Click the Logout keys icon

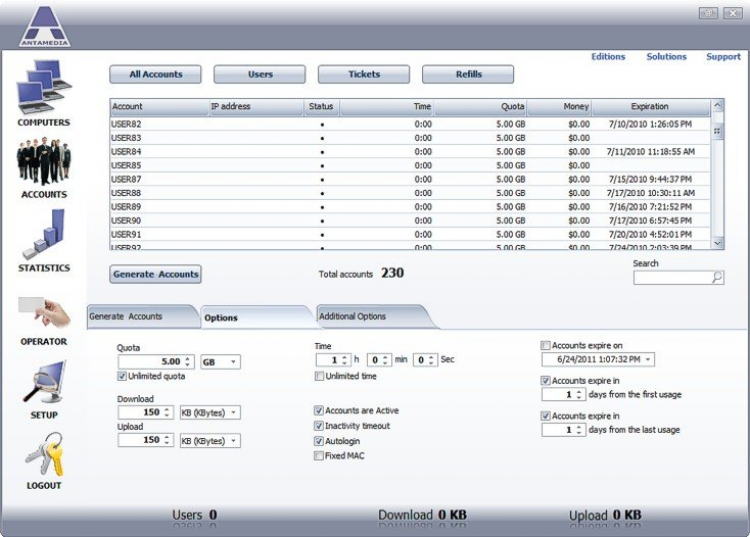(x=43, y=455)
